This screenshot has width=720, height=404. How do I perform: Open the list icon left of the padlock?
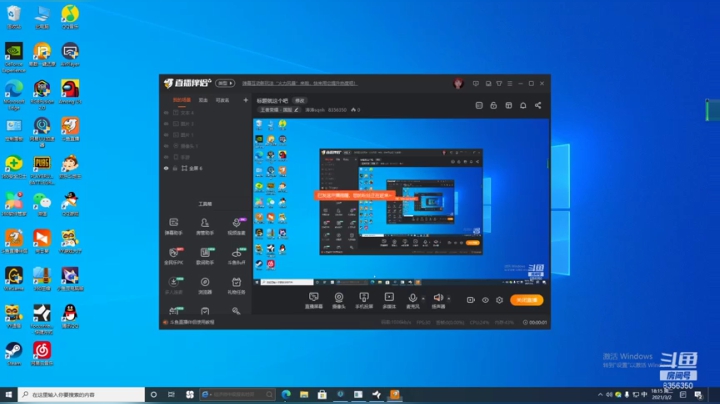[x=479, y=106]
